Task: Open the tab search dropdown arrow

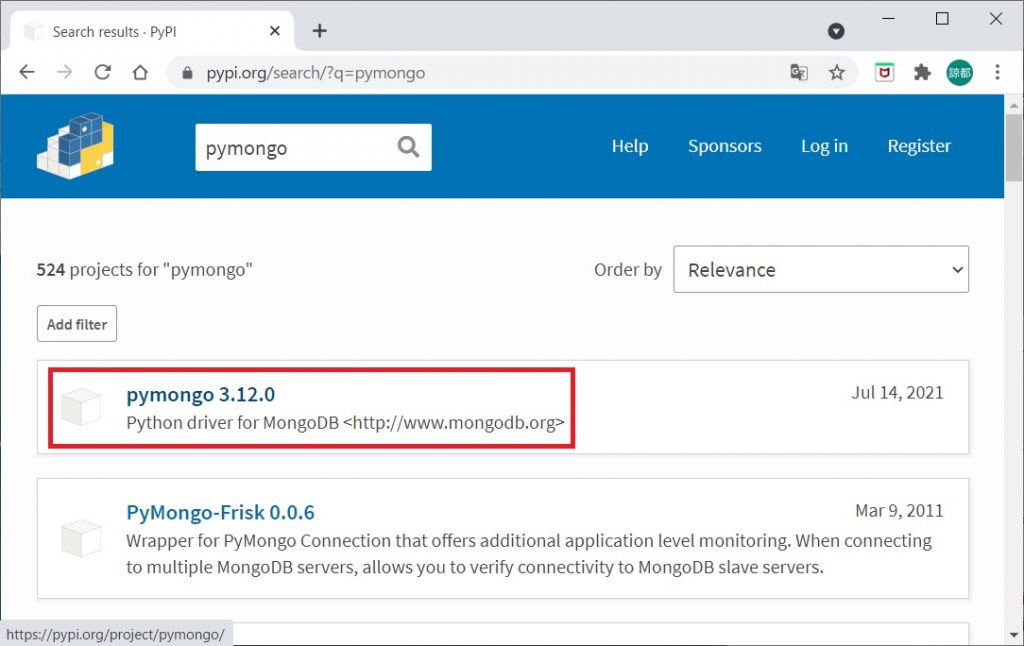Action: pos(836,31)
